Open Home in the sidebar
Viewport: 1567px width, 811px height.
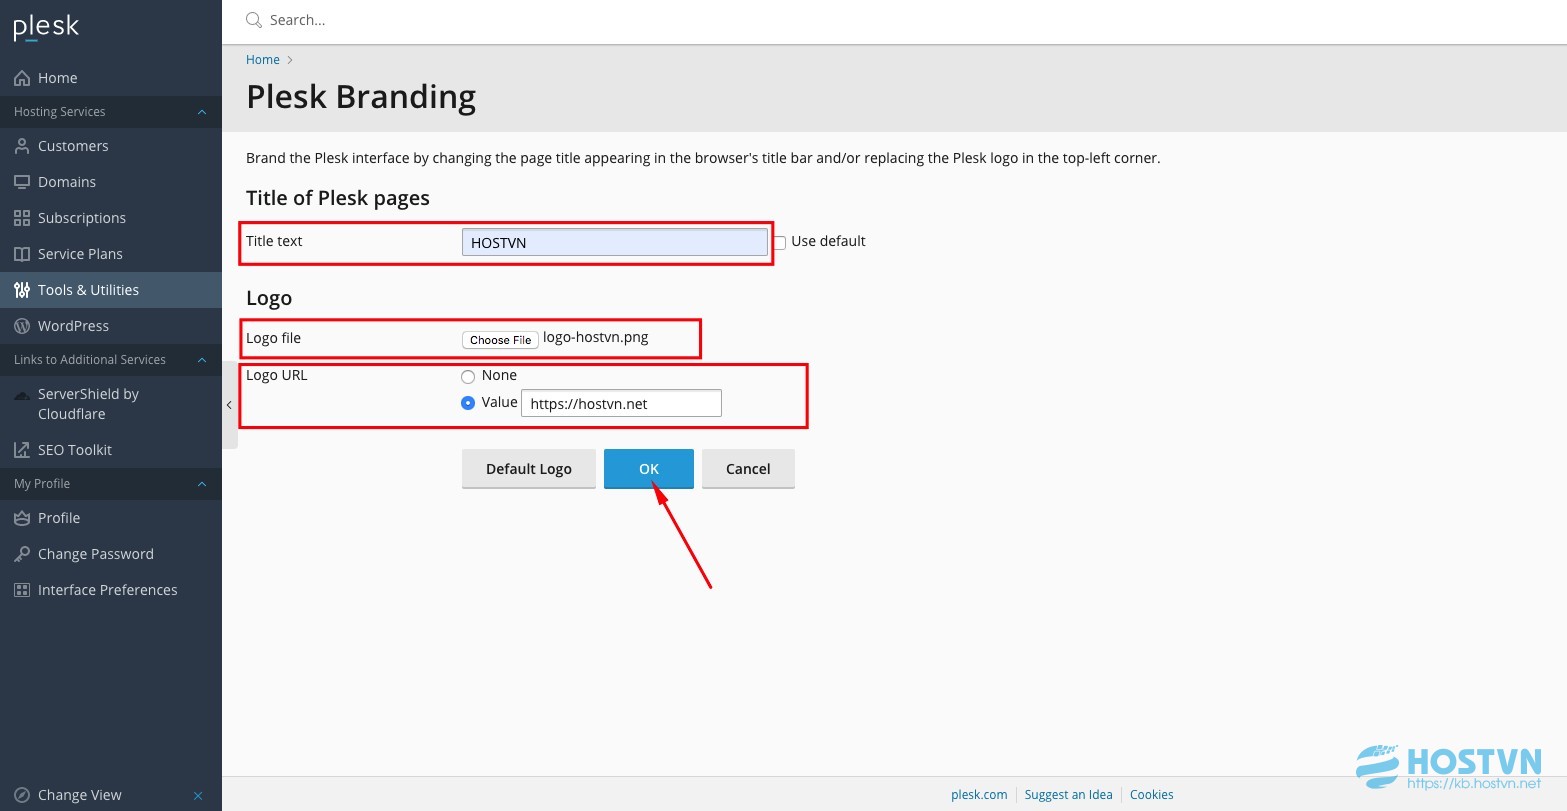pos(111,78)
